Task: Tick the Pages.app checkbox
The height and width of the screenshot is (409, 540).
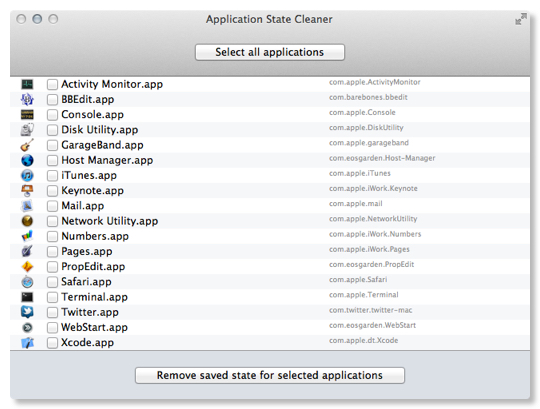Action: pyautogui.click(x=52, y=251)
